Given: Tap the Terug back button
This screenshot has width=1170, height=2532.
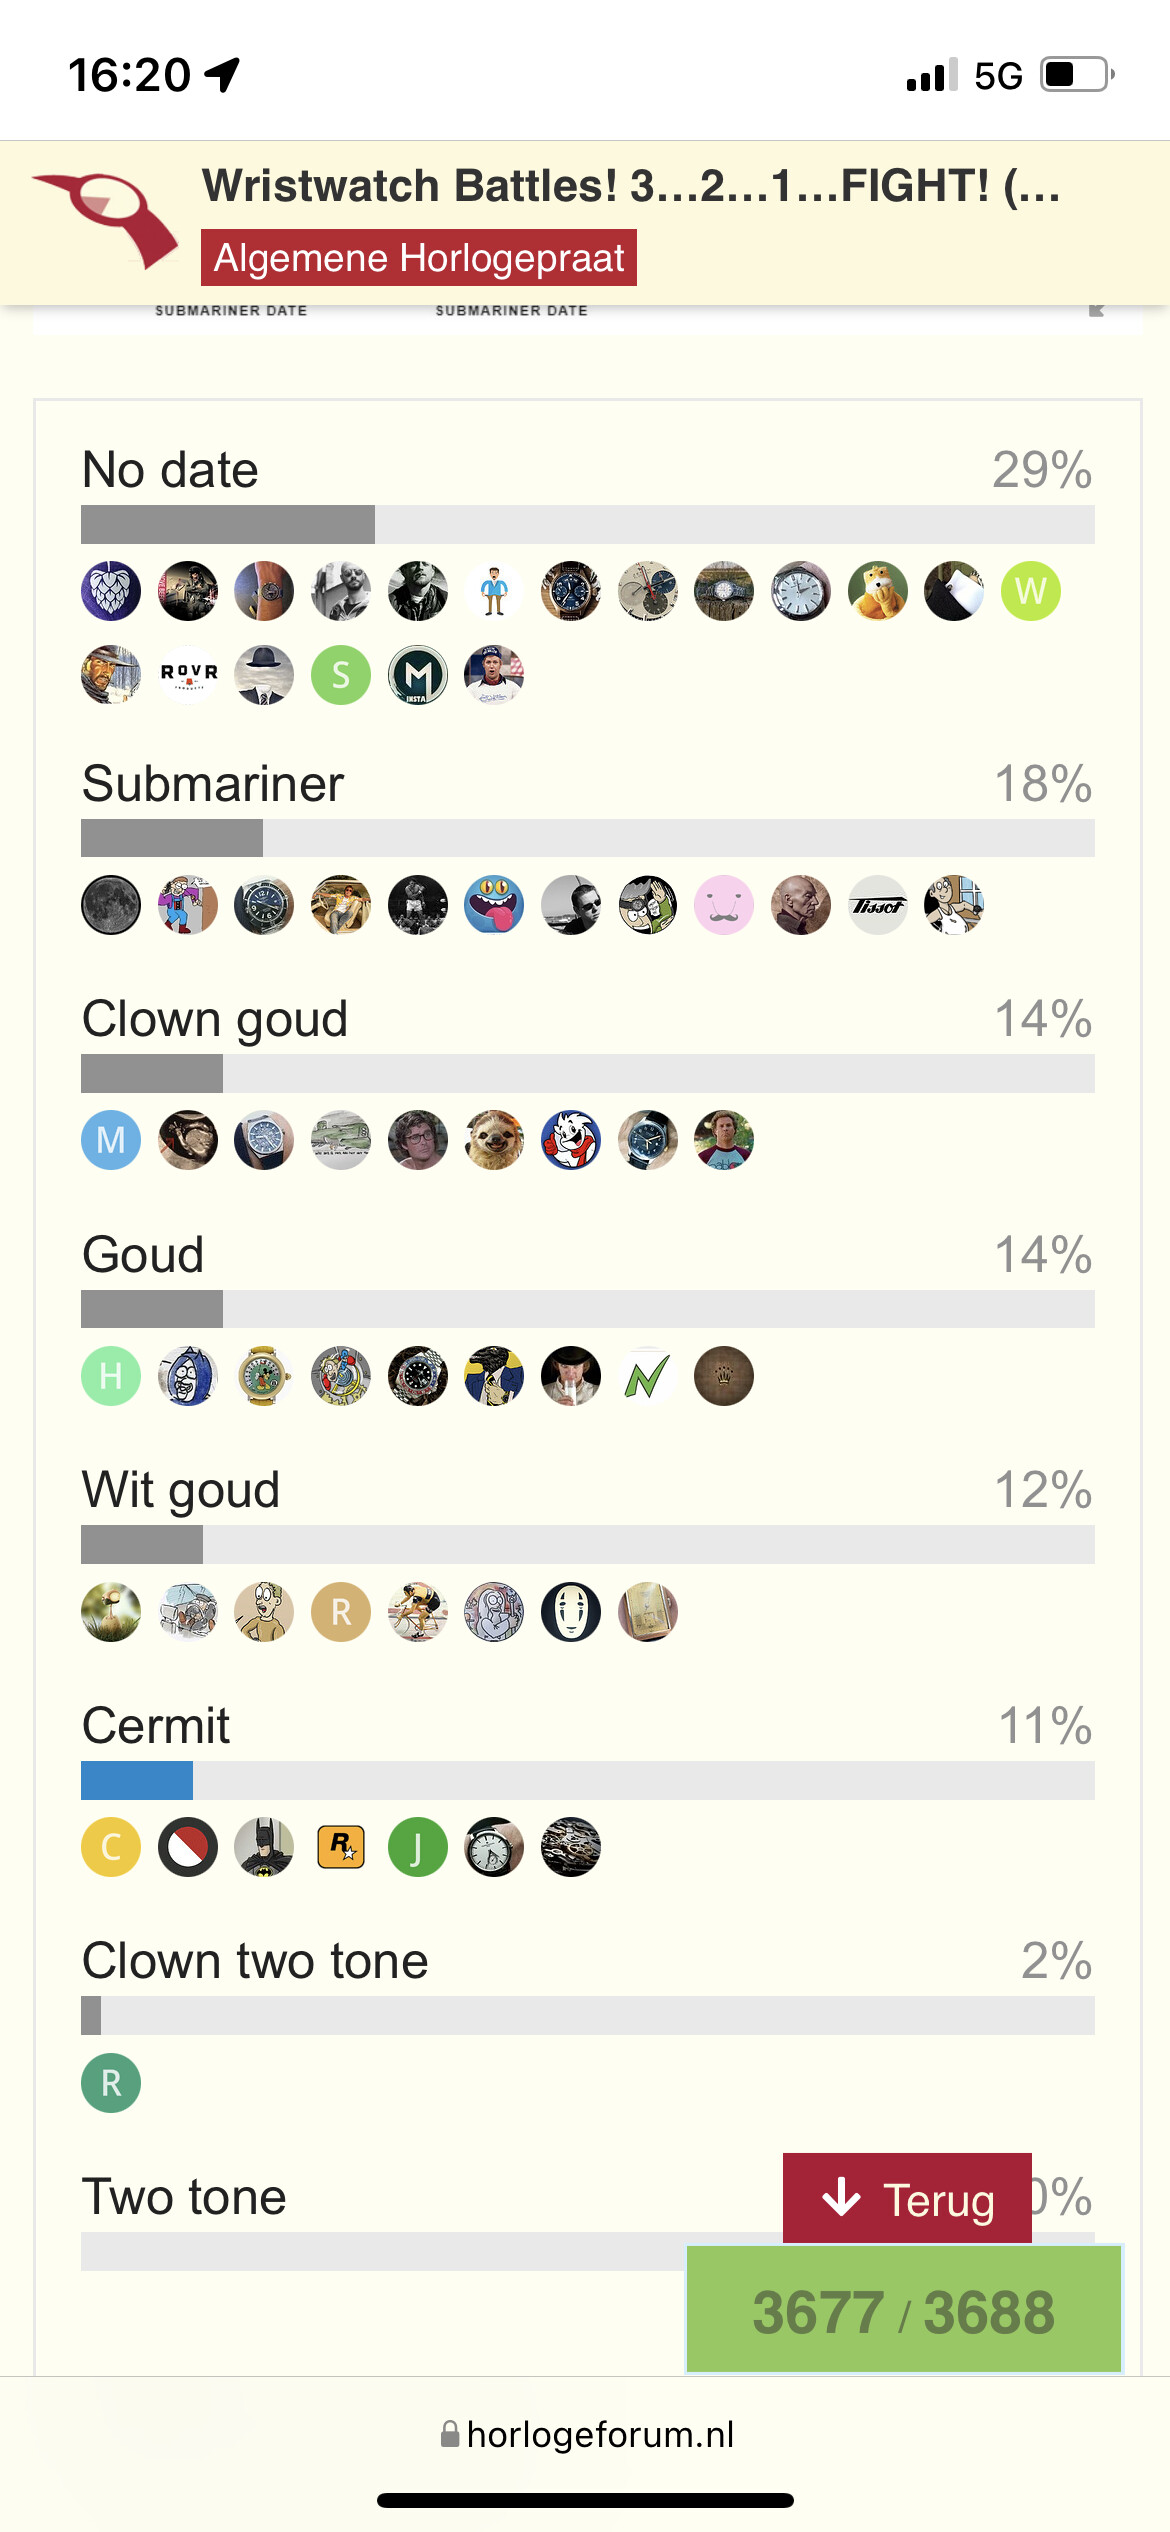Looking at the screenshot, I should click(907, 2198).
